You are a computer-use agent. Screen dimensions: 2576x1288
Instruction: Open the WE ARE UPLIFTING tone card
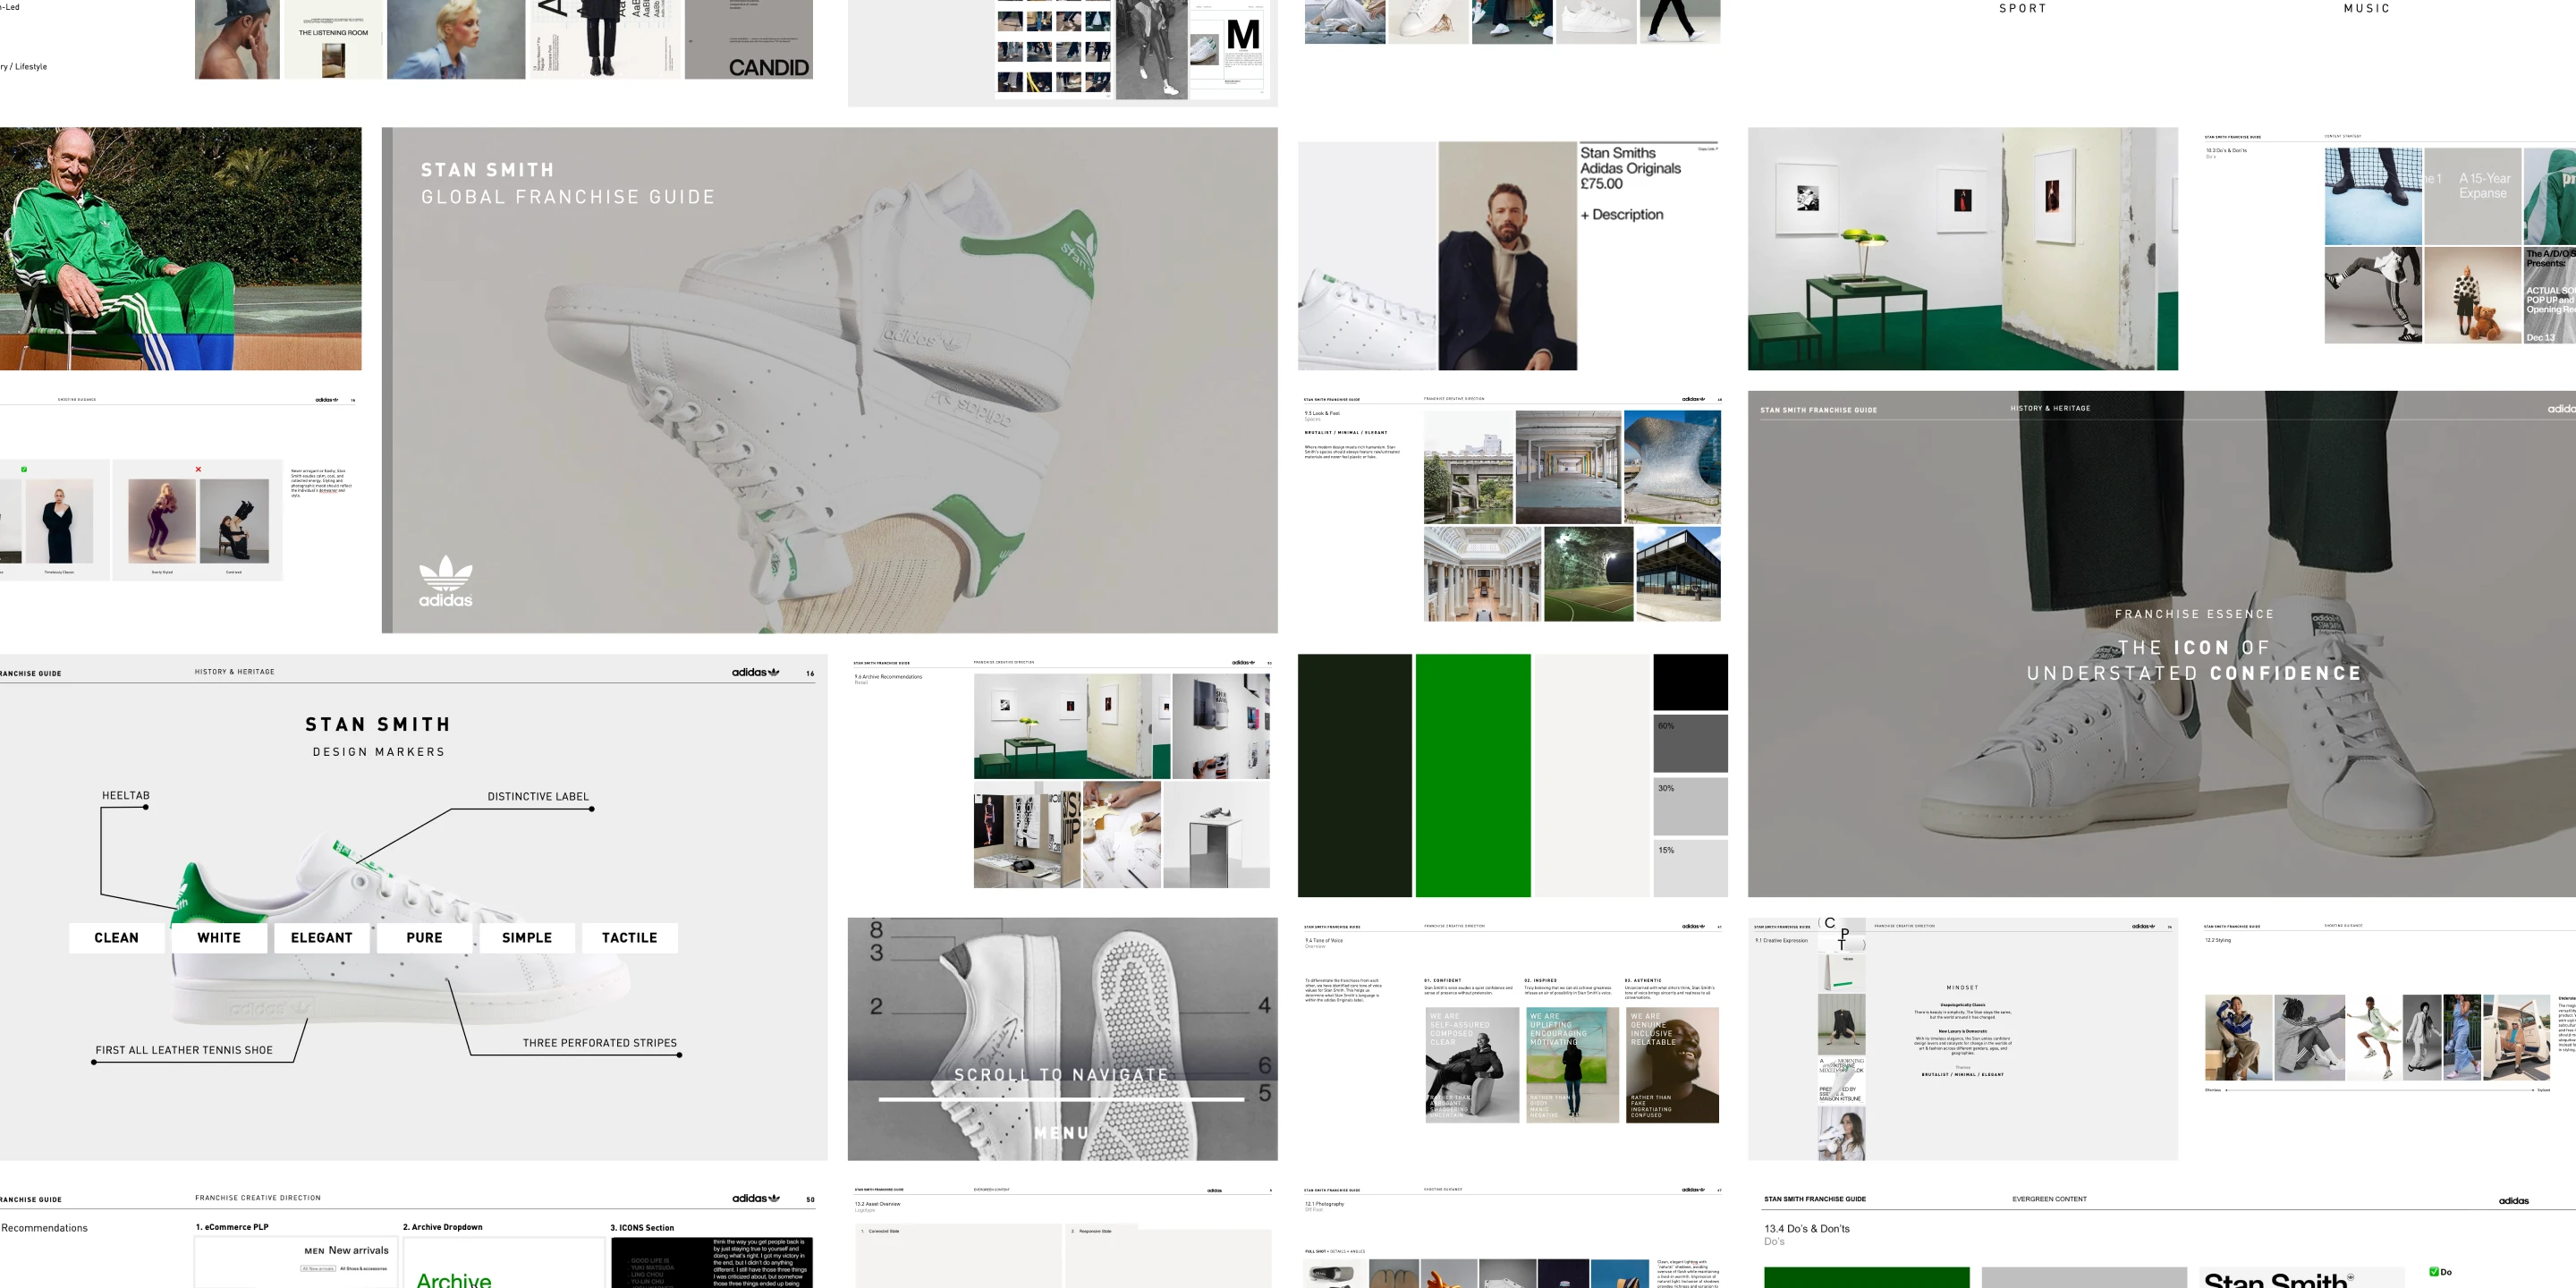point(1572,1065)
